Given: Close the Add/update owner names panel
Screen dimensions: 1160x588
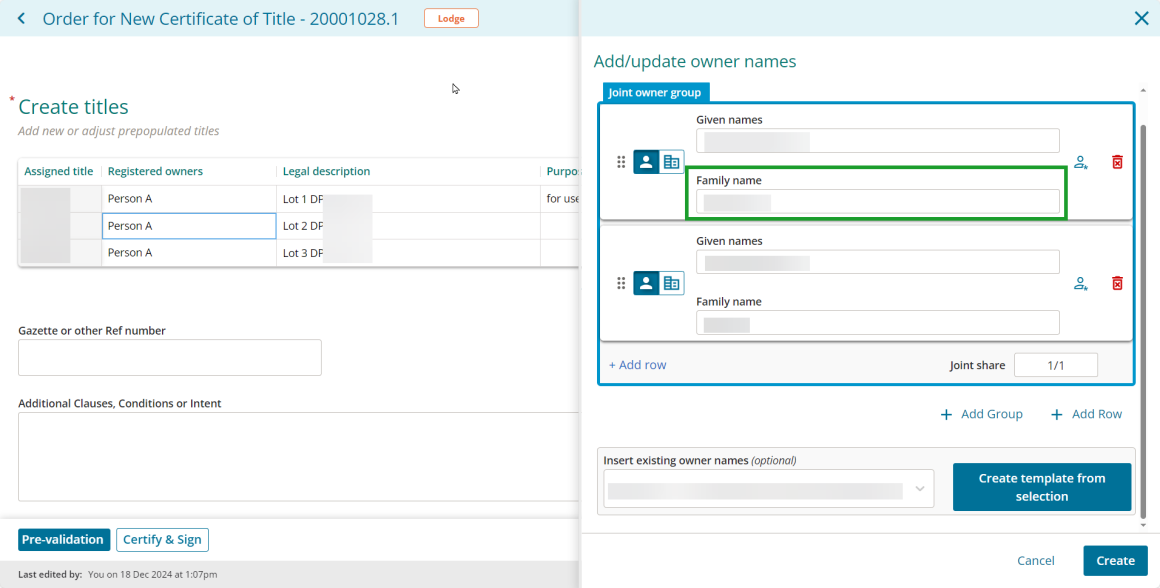Looking at the screenshot, I should pyautogui.click(x=1142, y=18).
